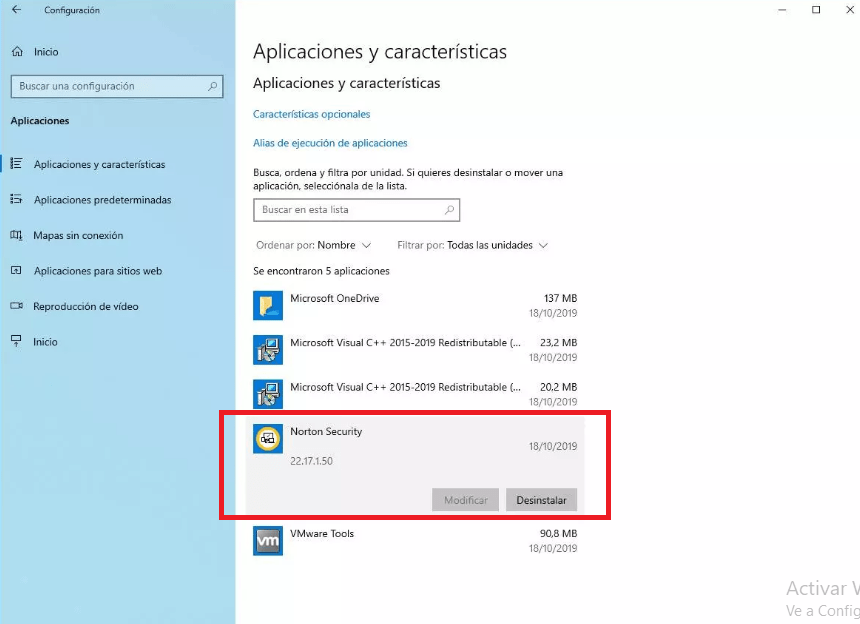Select the second Visual C++ Redistributable entry
860x624 pixels.
click(x=415, y=394)
